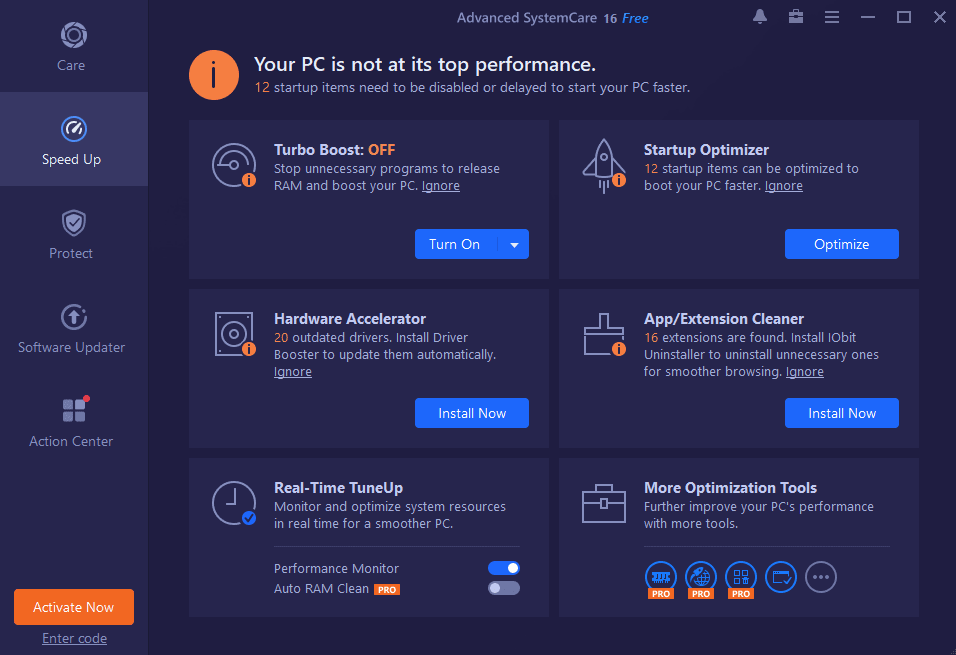Open the Care section icon

74,35
